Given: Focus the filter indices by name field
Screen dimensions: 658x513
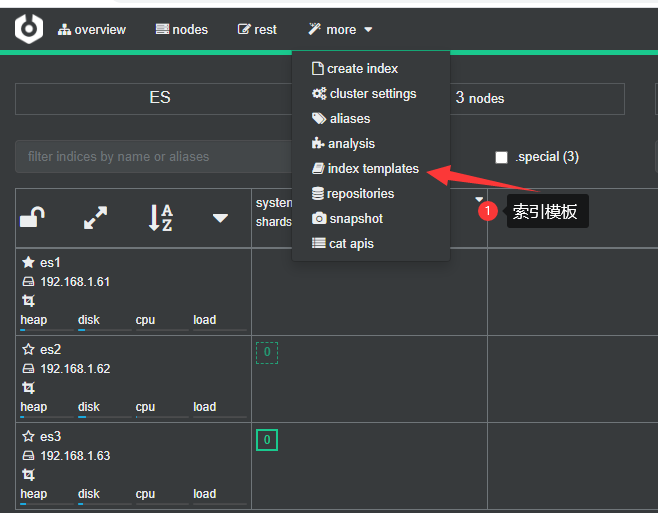Looking at the screenshot, I should [154, 157].
